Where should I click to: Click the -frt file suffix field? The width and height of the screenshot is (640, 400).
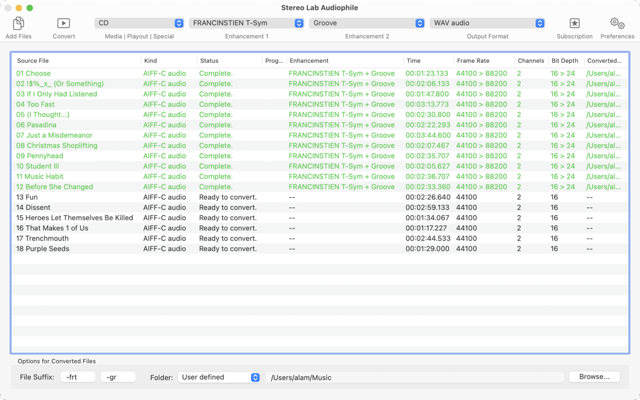pos(77,377)
